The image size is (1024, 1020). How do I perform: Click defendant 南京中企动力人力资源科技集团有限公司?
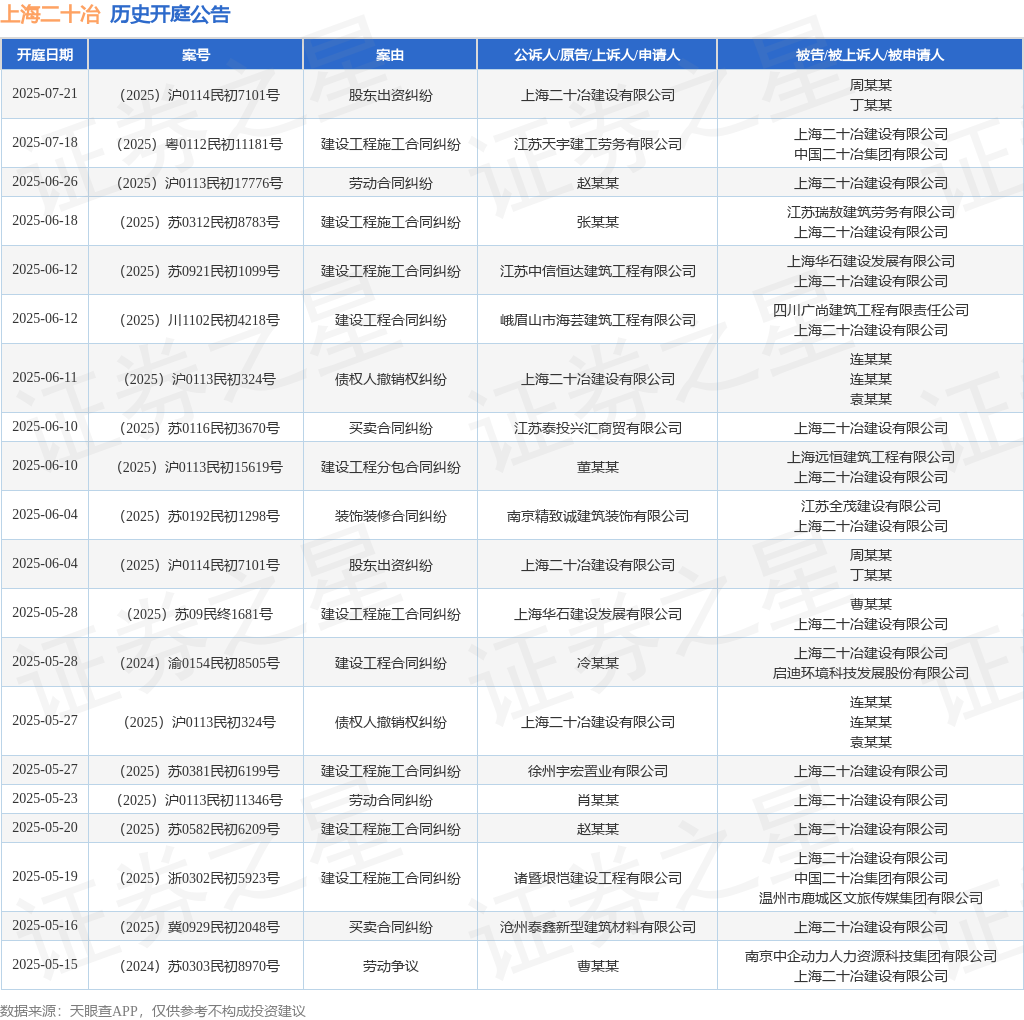871,956
